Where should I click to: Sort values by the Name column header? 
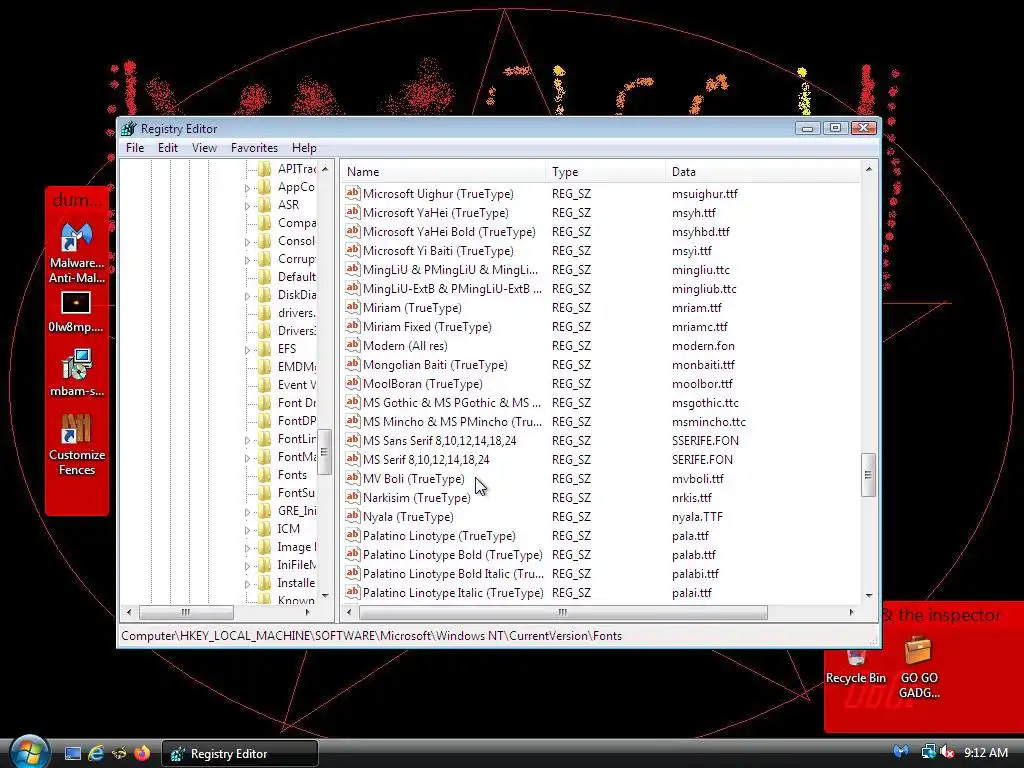443,172
